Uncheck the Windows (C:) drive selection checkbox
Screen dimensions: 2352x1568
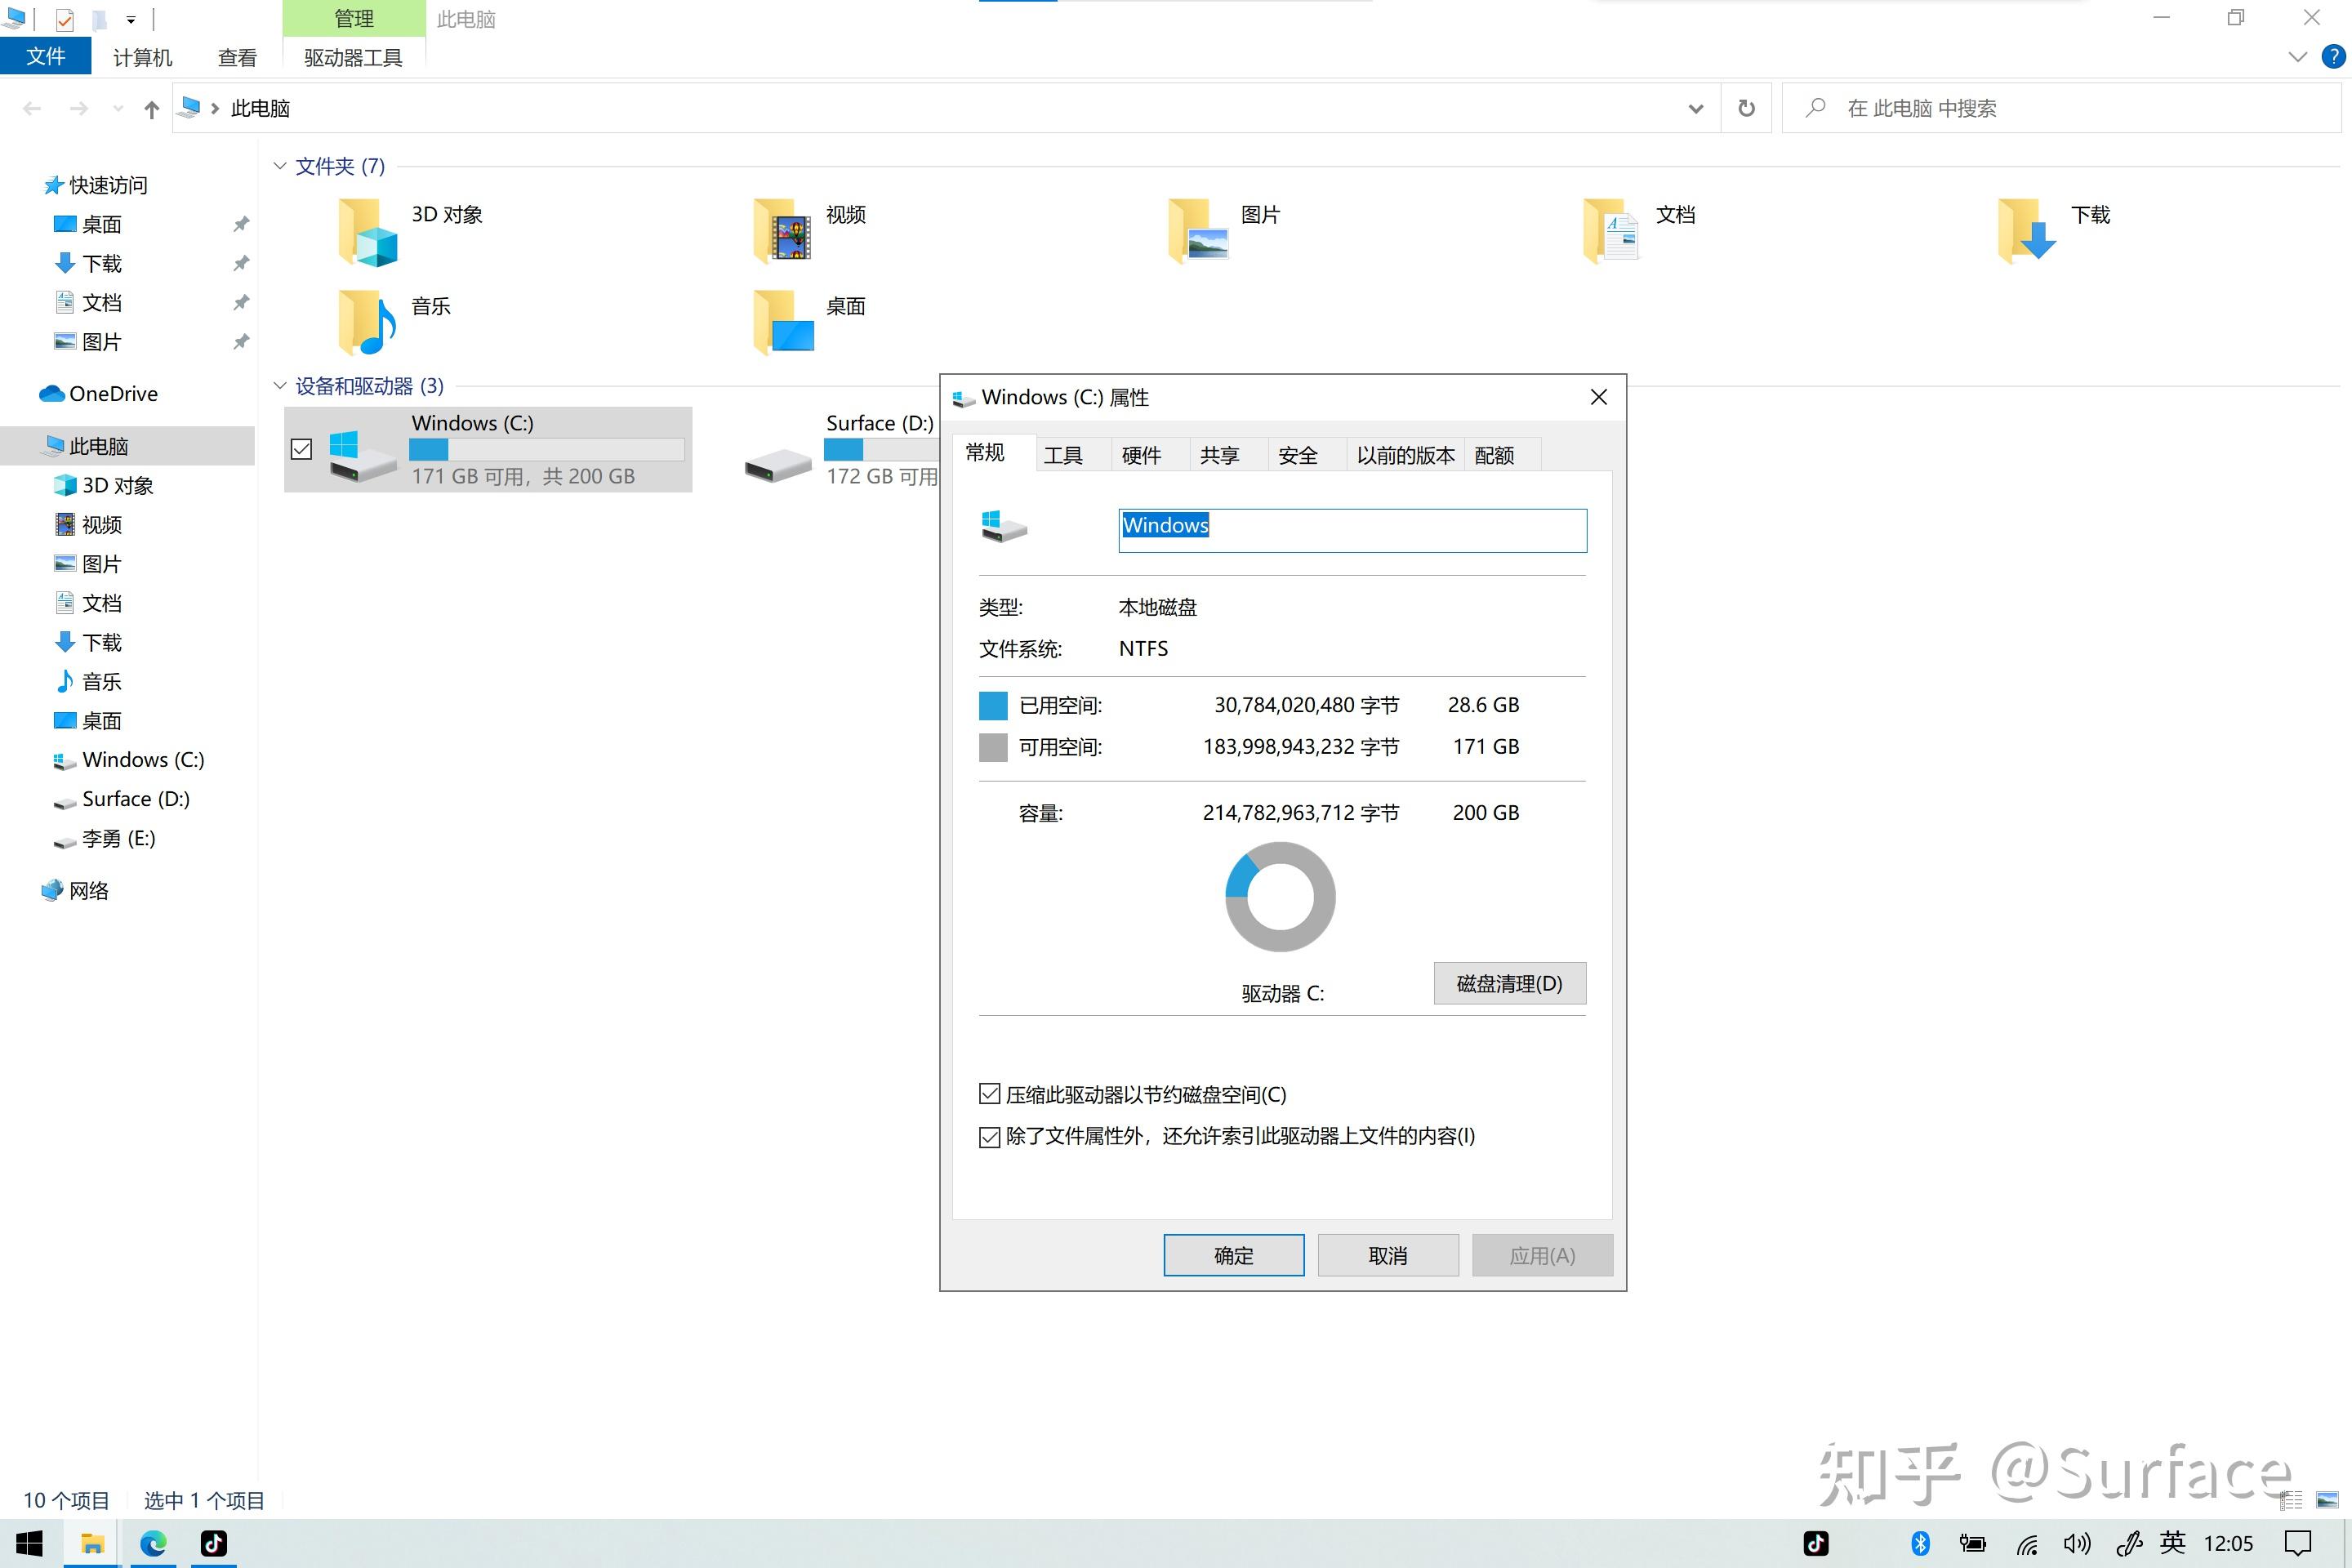301,449
